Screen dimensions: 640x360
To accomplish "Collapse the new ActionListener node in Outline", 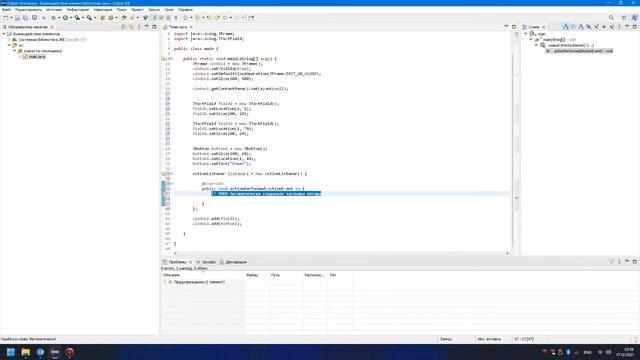I will pos(536,45).
